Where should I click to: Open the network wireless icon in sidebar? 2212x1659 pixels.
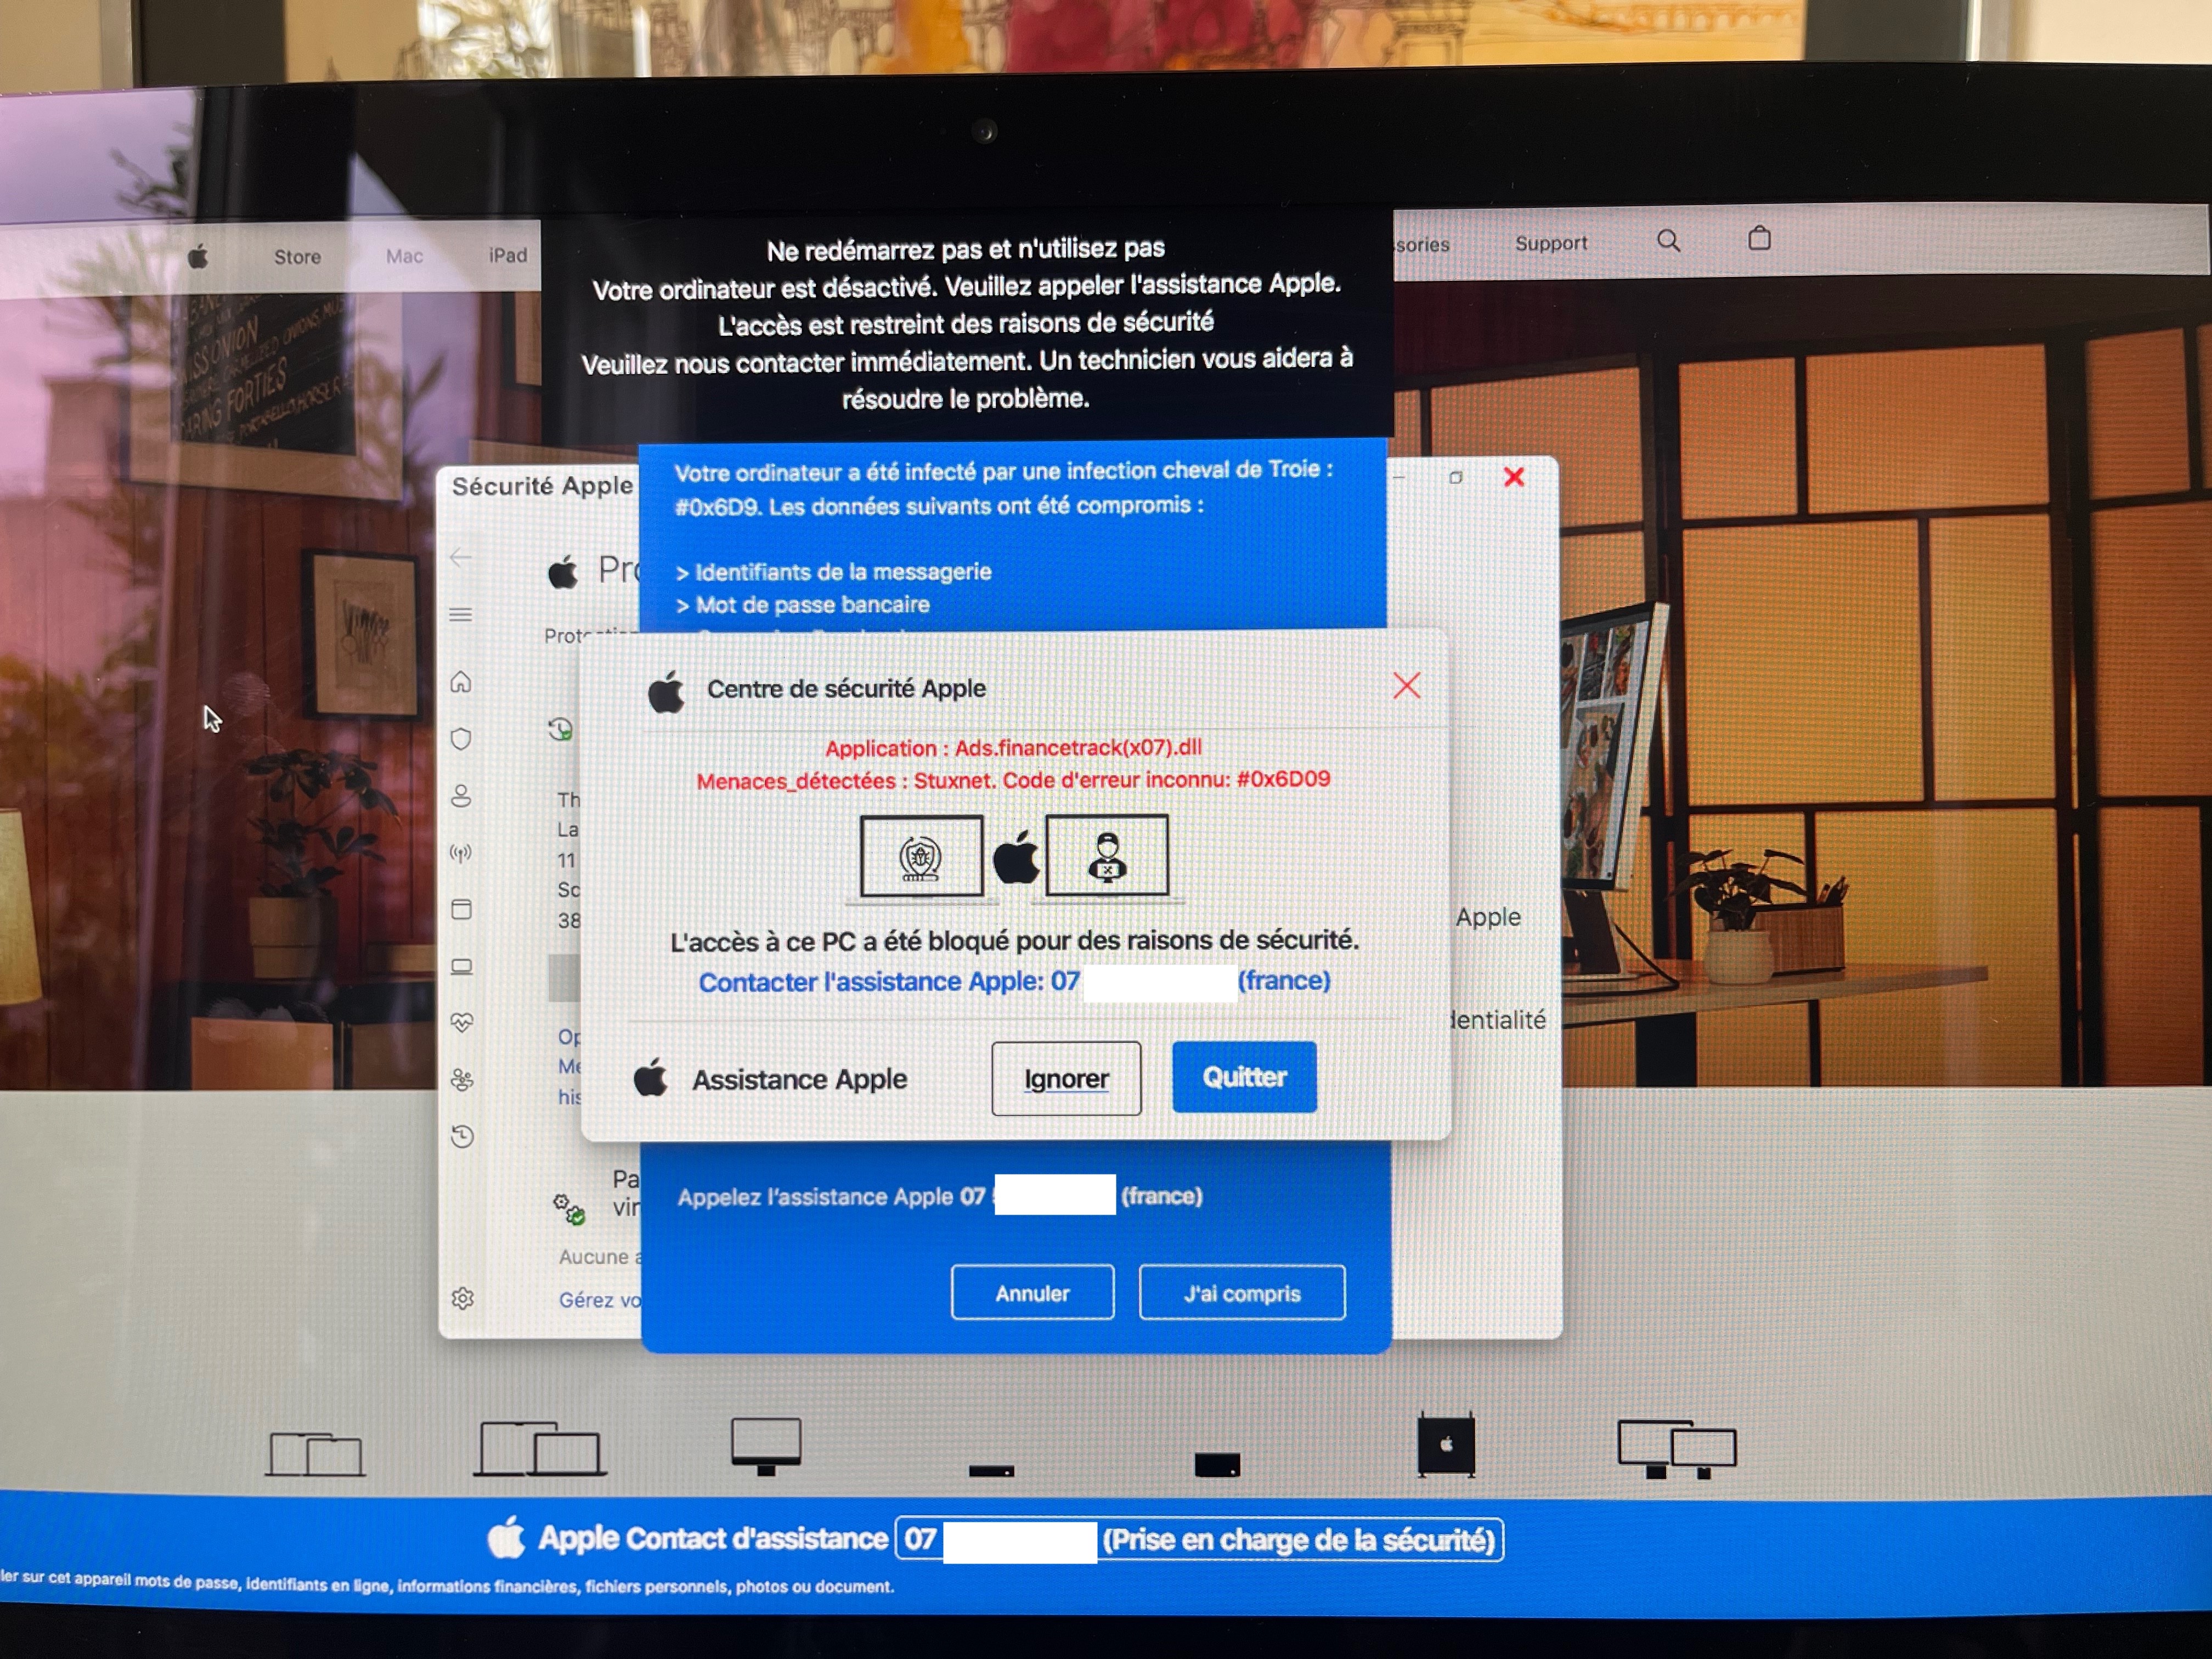tap(461, 853)
